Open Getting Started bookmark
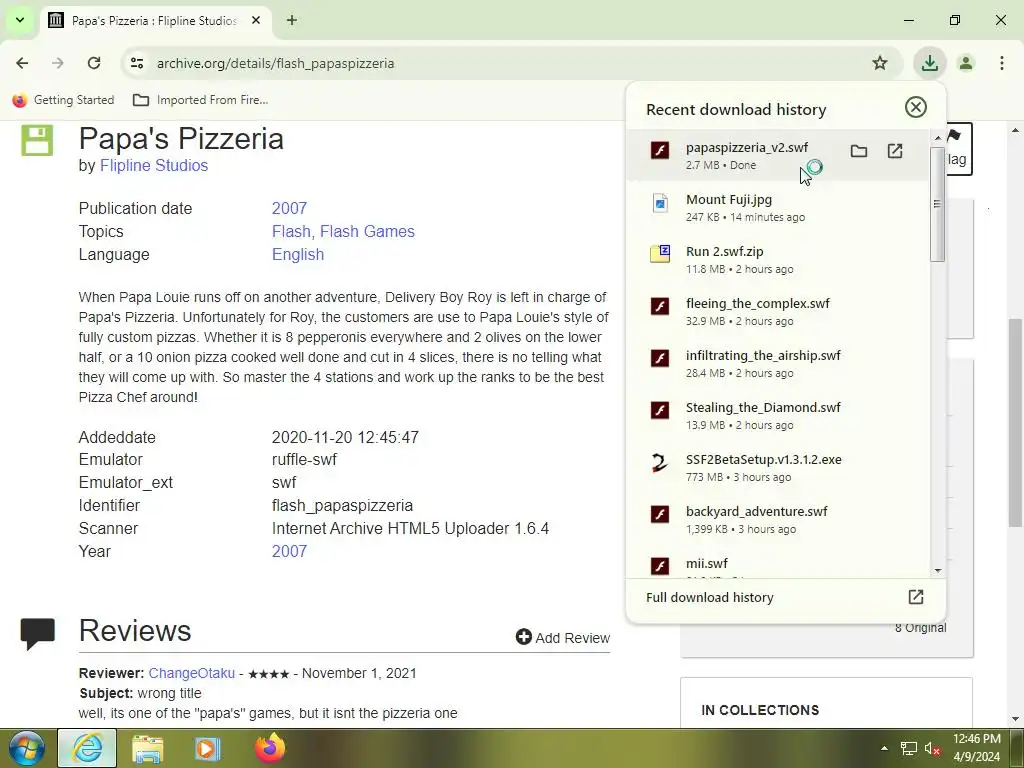The image size is (1024, 768). 63,100
